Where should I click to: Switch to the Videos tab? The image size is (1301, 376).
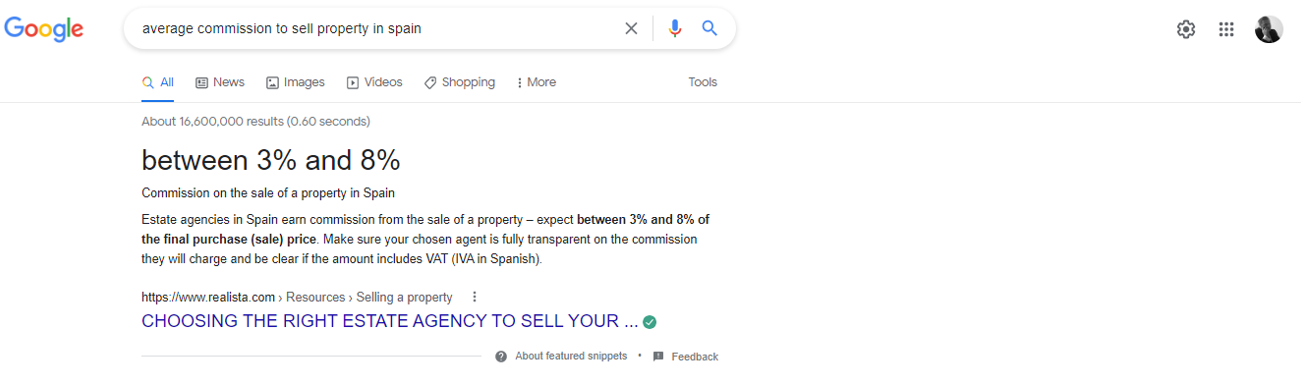tap(375, 82)
